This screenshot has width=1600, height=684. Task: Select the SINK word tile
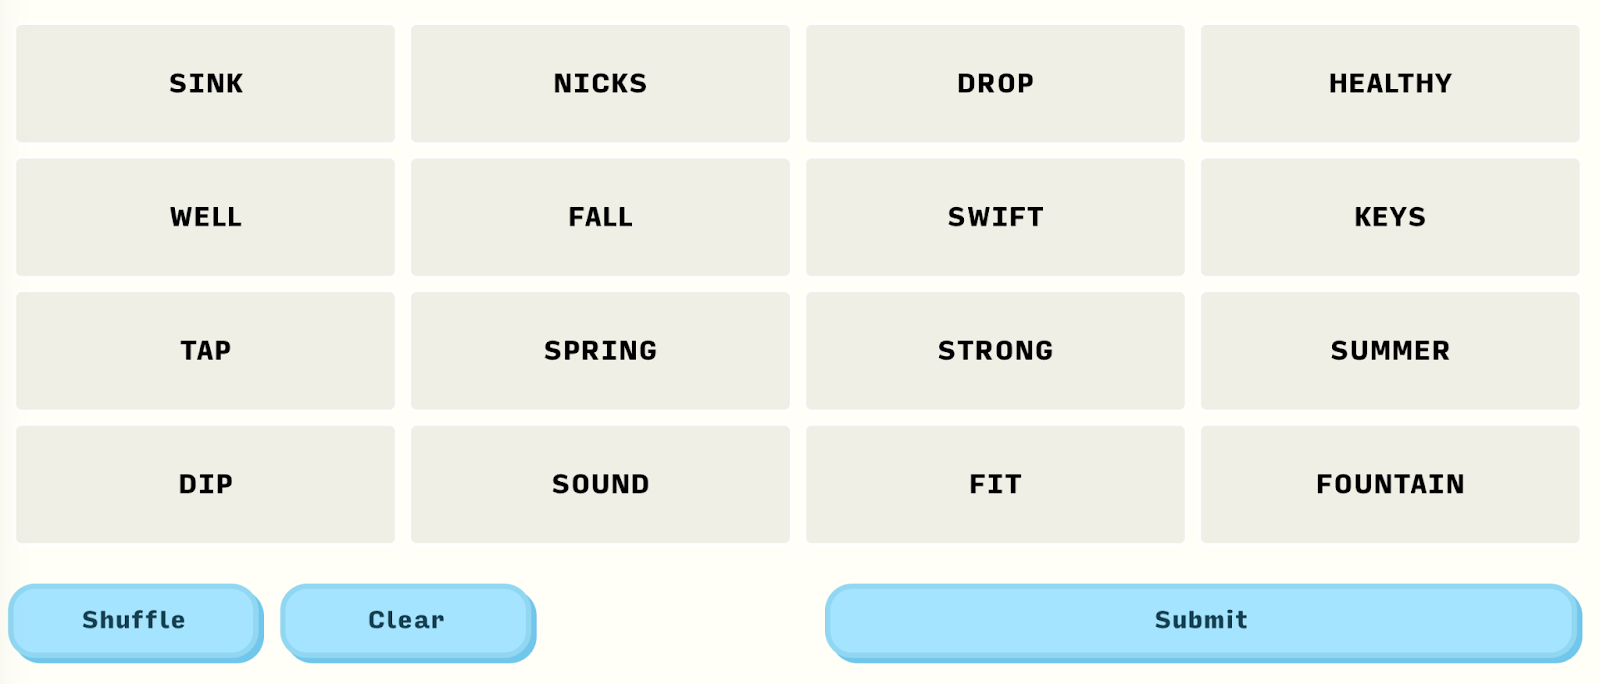pyautogui.click(x=205, y=84)
